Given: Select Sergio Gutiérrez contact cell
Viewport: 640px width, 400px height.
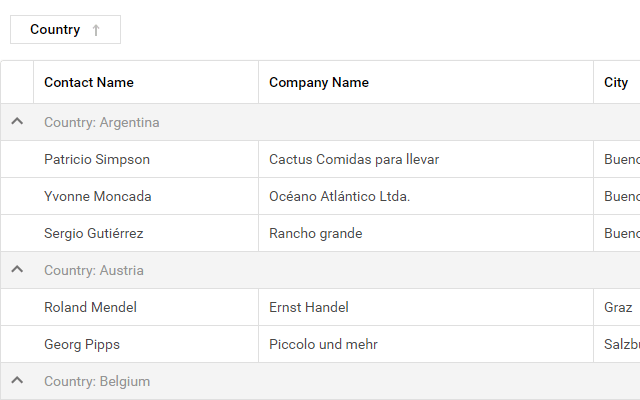Looking at the screenshot, I should pos(94,233).
